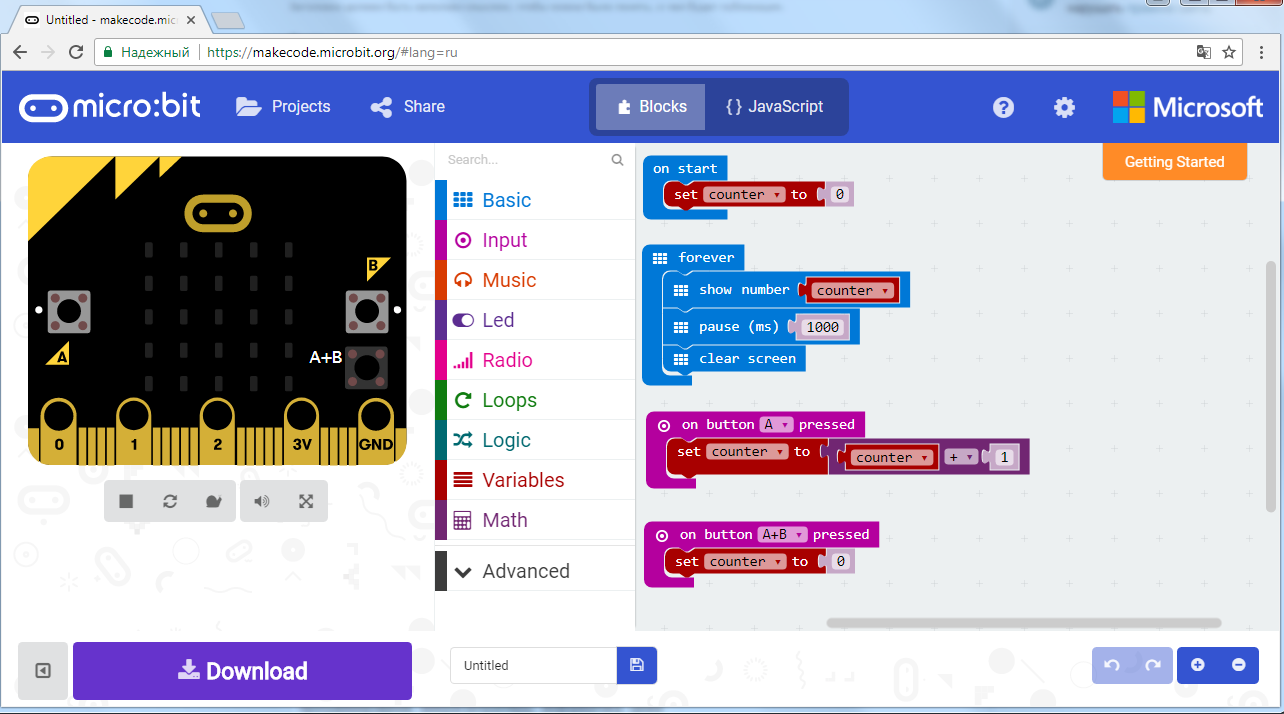
Task: Click the Download button
Action: [242, 670]
